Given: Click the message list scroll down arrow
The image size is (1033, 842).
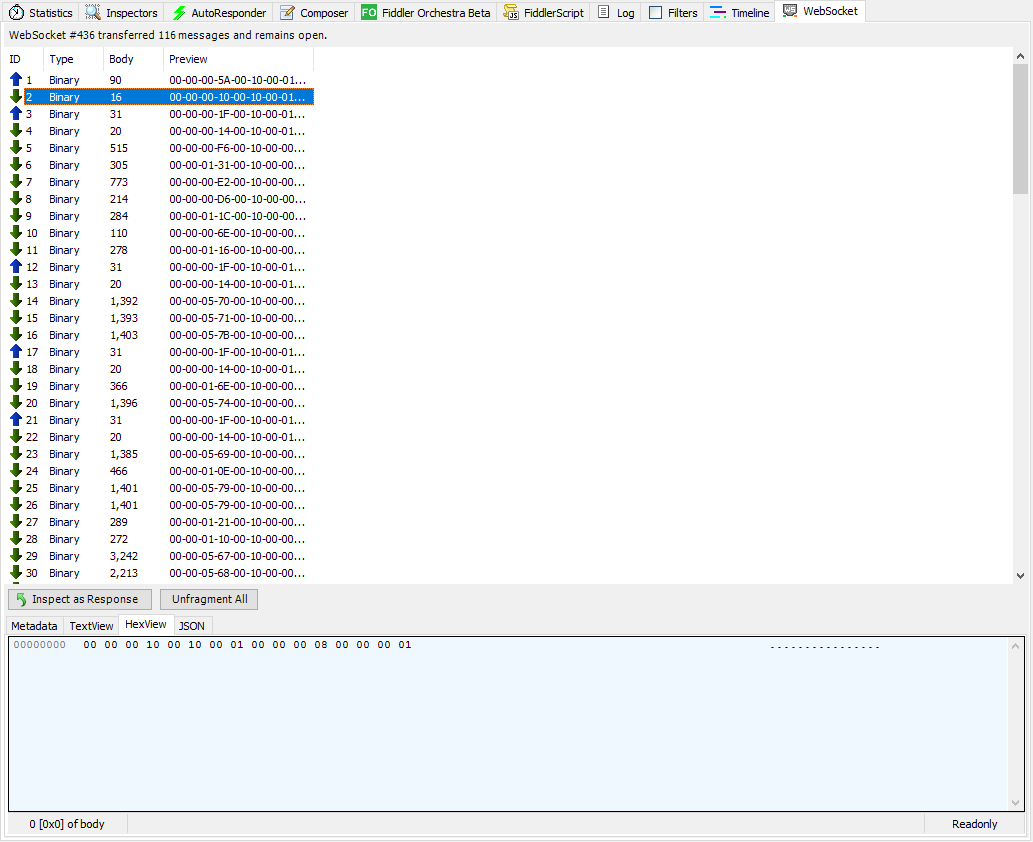Looking at the screenshot, I should pos(1020,575).
